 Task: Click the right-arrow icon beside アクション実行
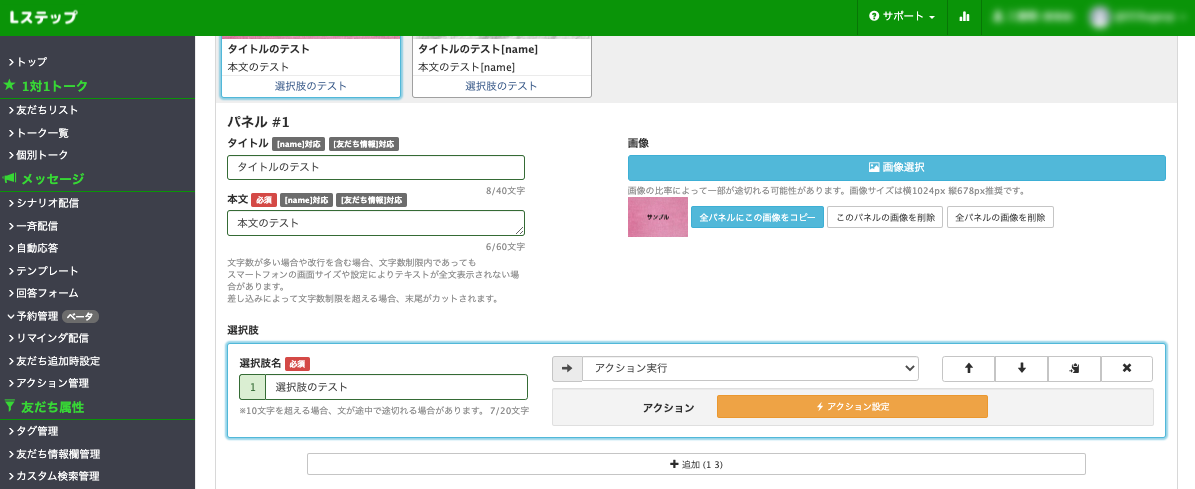tap(567, 369)
